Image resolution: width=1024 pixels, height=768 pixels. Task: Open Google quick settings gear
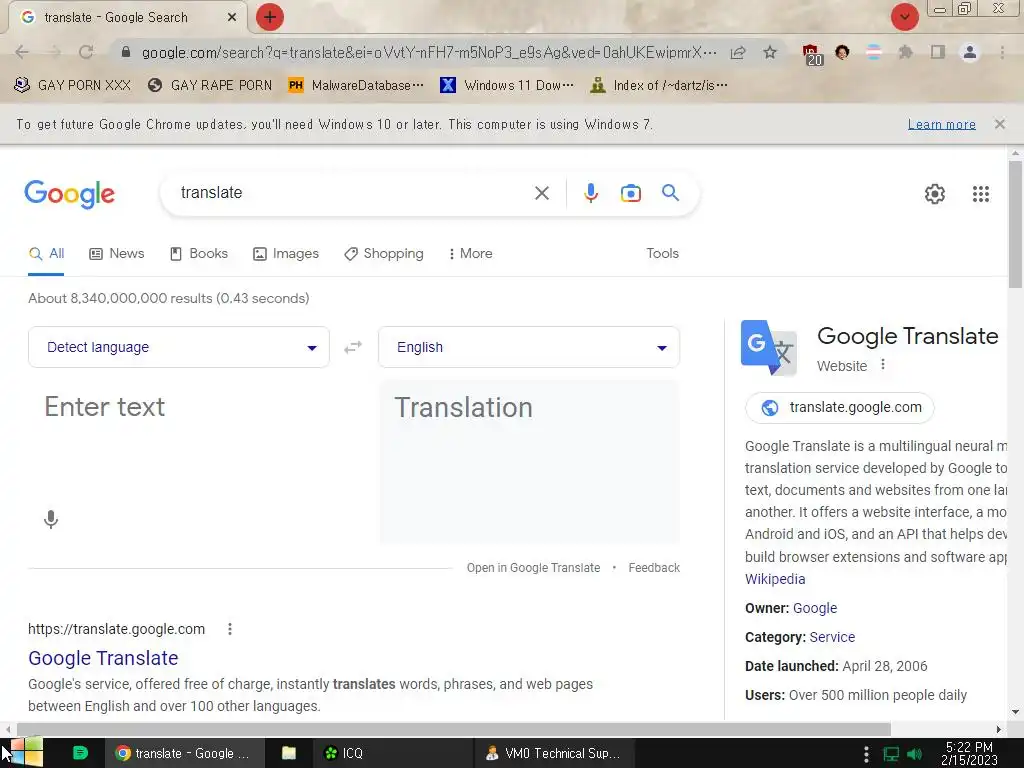[x=935, y=194]
